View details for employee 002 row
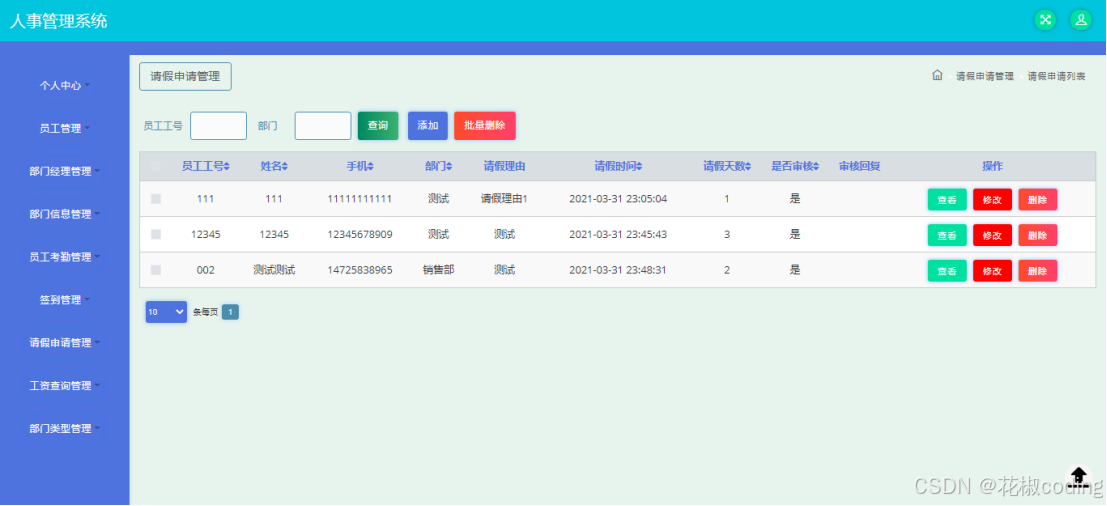 pos(947,270)
